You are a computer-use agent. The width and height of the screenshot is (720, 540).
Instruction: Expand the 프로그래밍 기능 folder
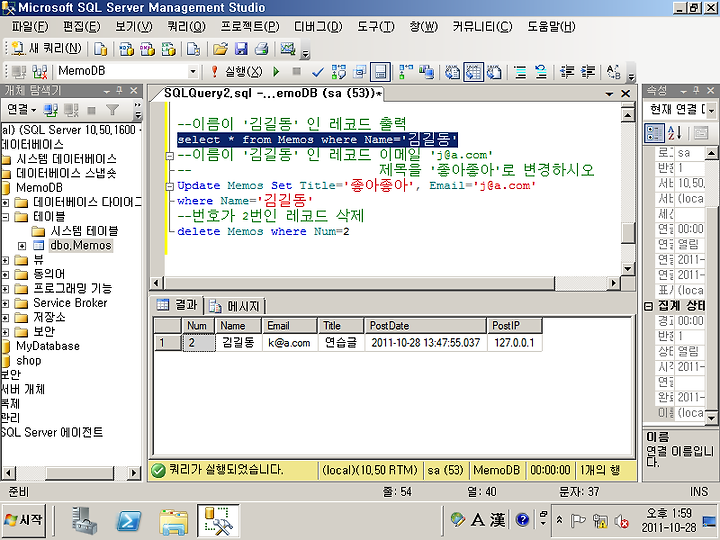point(5,289)
